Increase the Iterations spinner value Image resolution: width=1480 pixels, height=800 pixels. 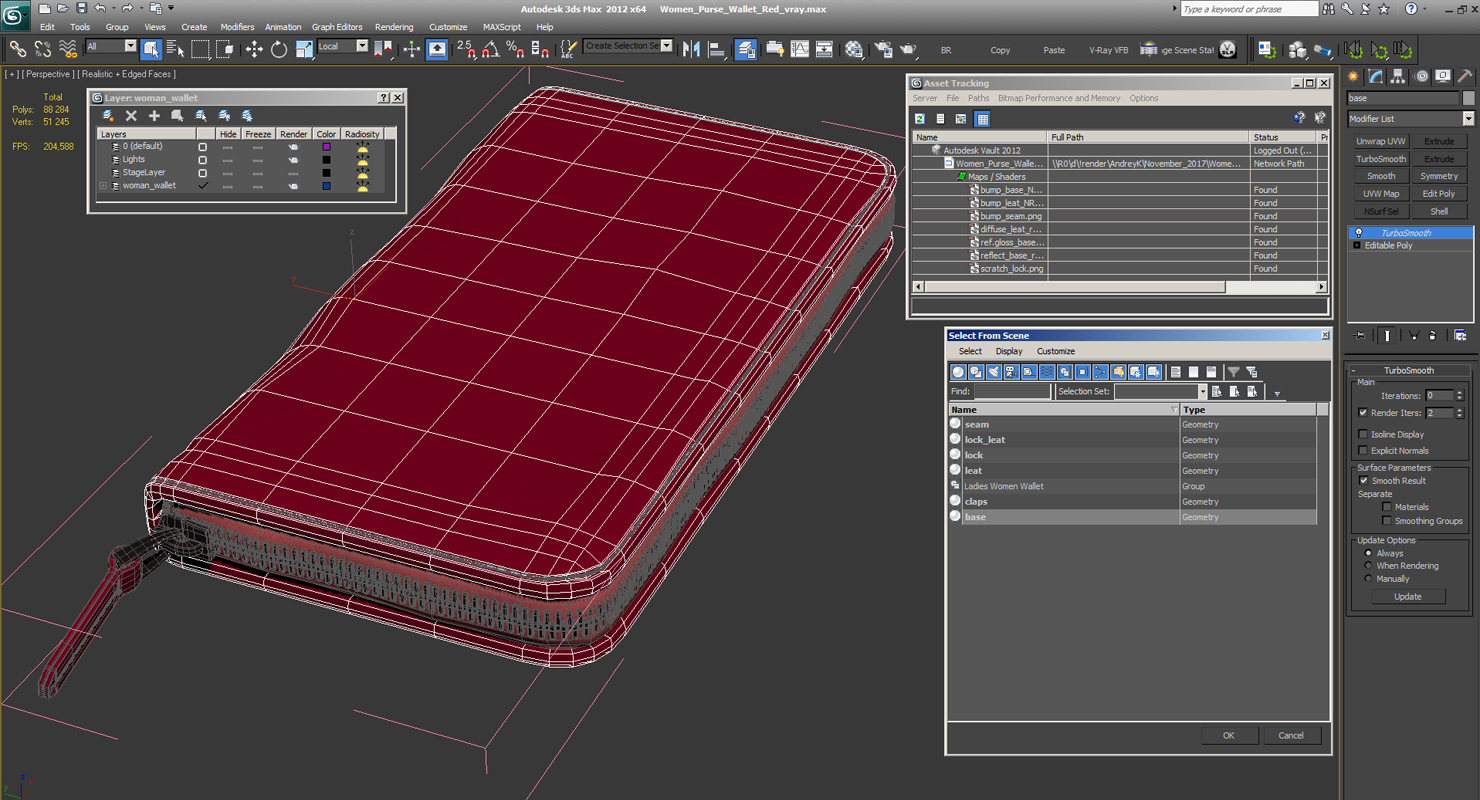1460,393
